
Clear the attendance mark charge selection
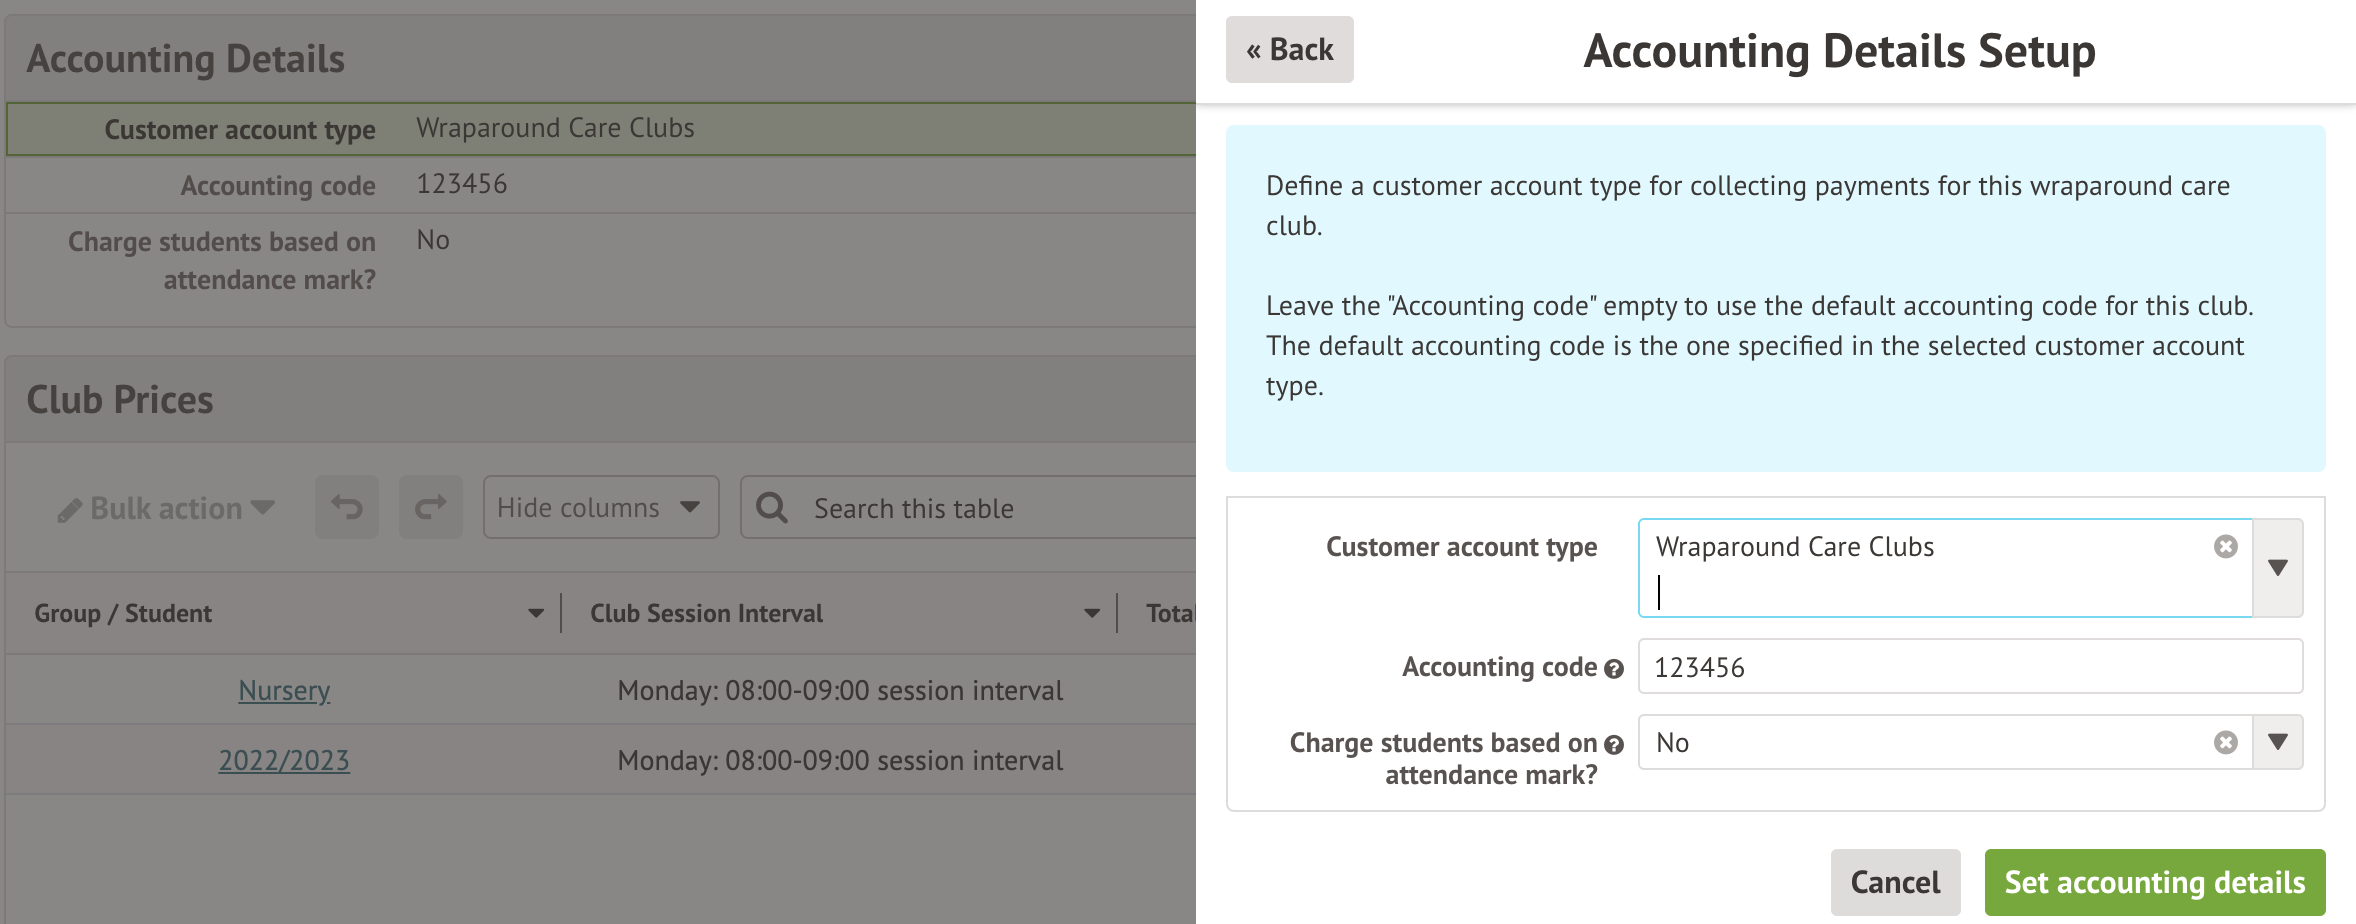[x=2225, y=742]
